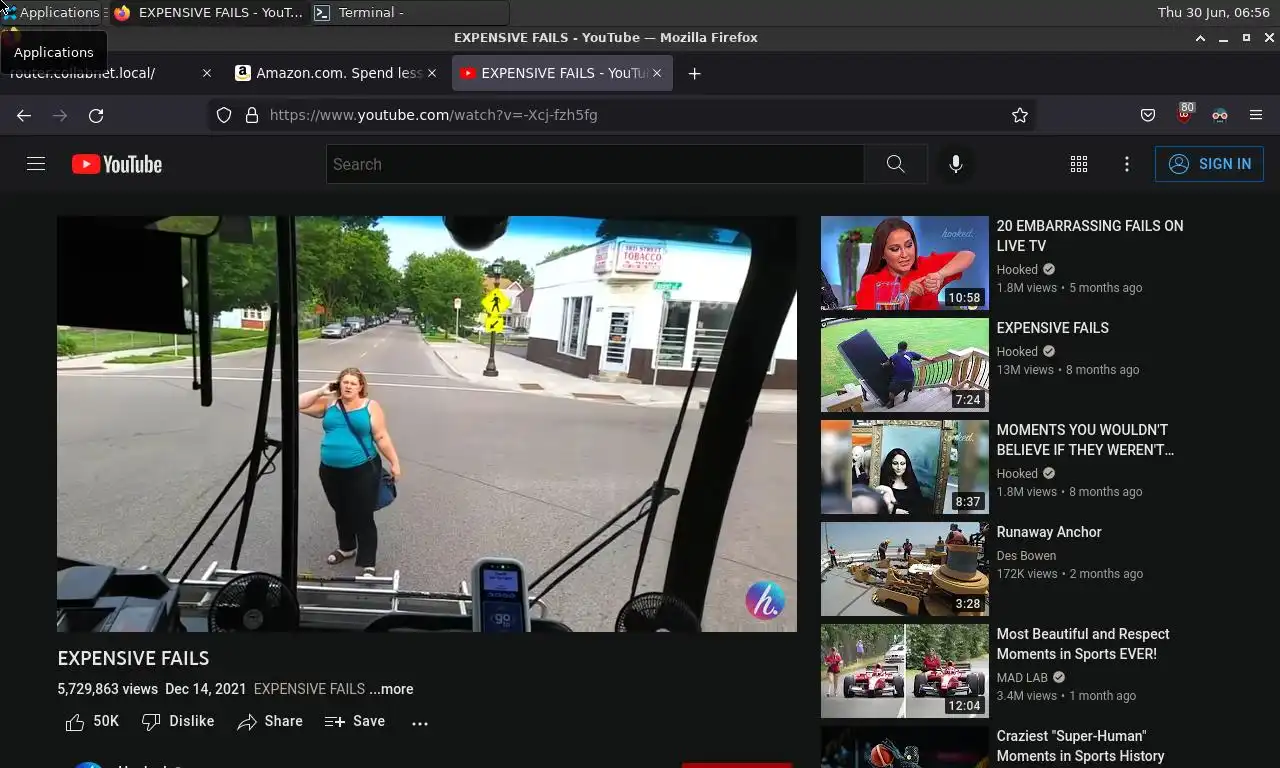Click the search magnifier button
The image size is (1280, 768).
(x=896, y=164)
